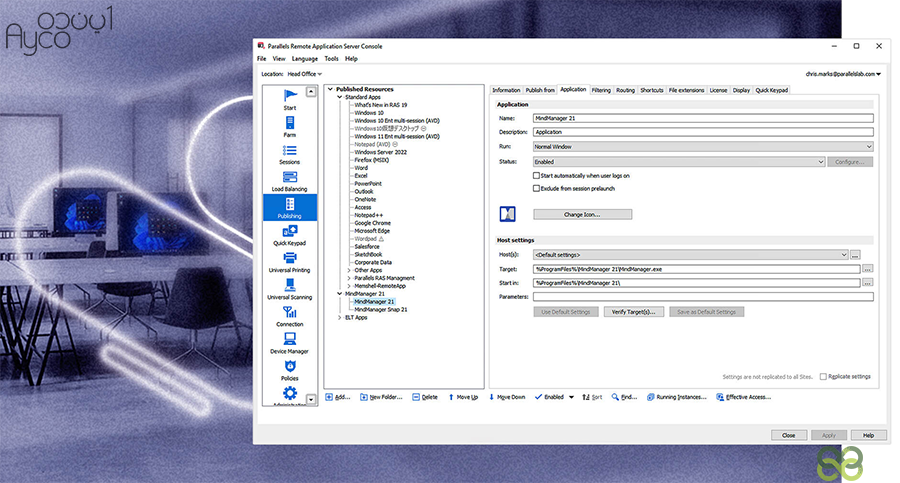Expand the Other Apps folder
The height and width of the screenshot is (483, 900).
pos(349,270)
